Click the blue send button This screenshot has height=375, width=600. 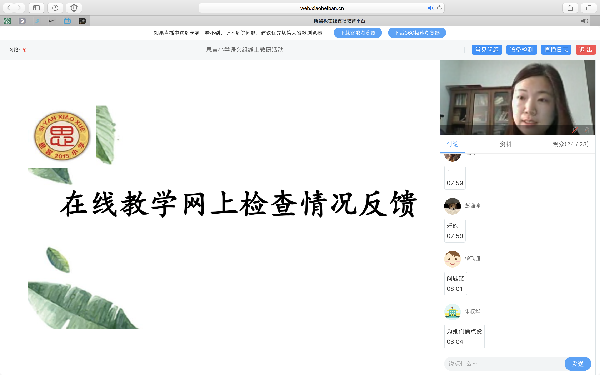(x=578, y=364)
